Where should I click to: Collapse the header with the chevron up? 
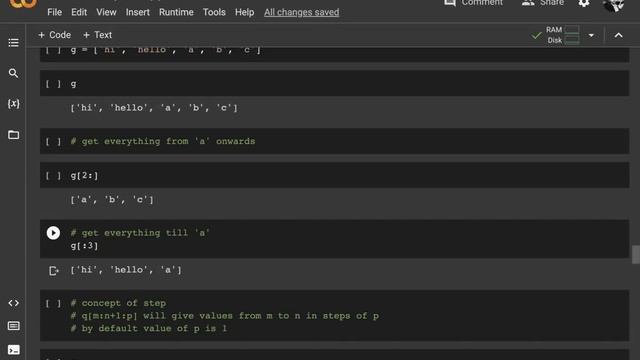point(618,36)
